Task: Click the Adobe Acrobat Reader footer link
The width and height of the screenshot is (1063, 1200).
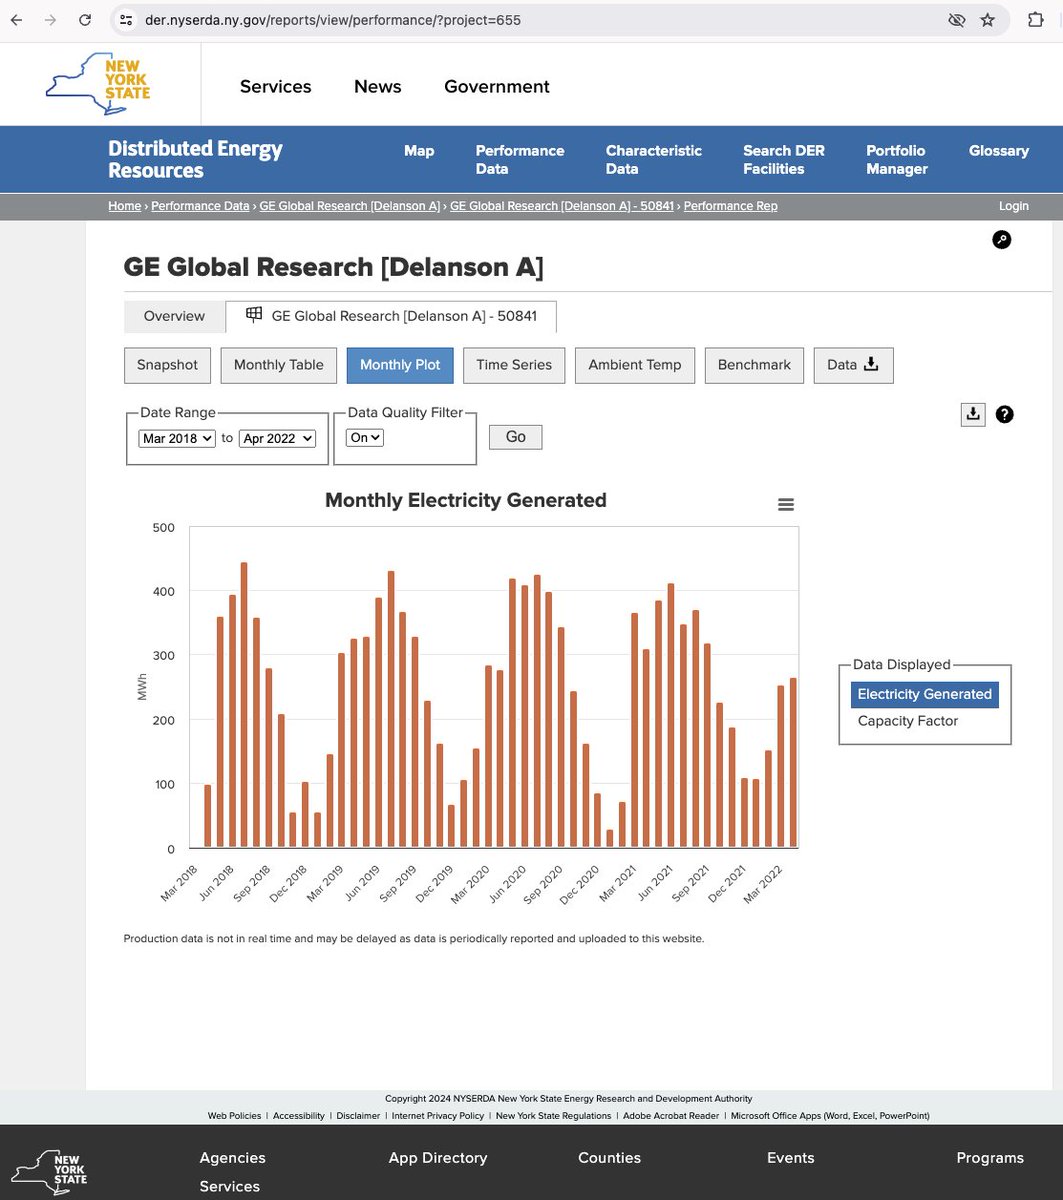Action: coord(671,1116)
